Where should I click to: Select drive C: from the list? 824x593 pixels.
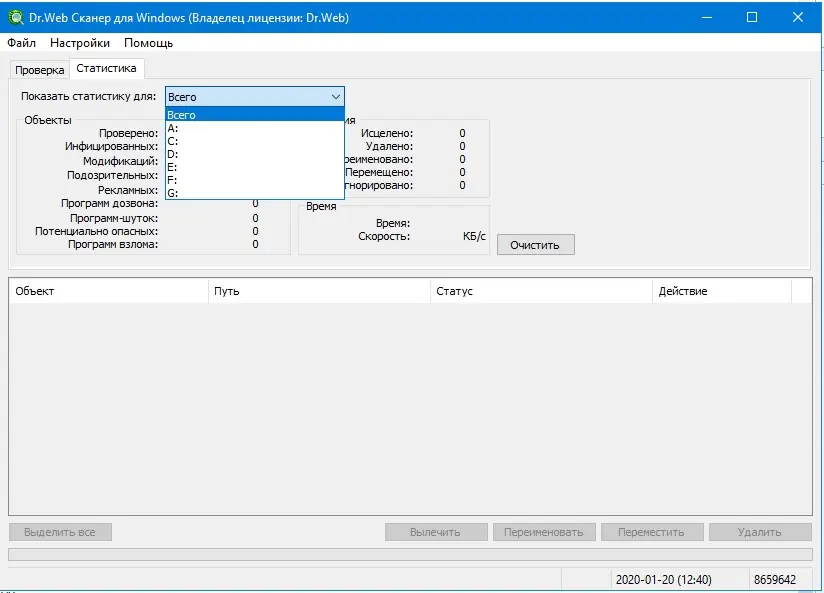(255, 141)
